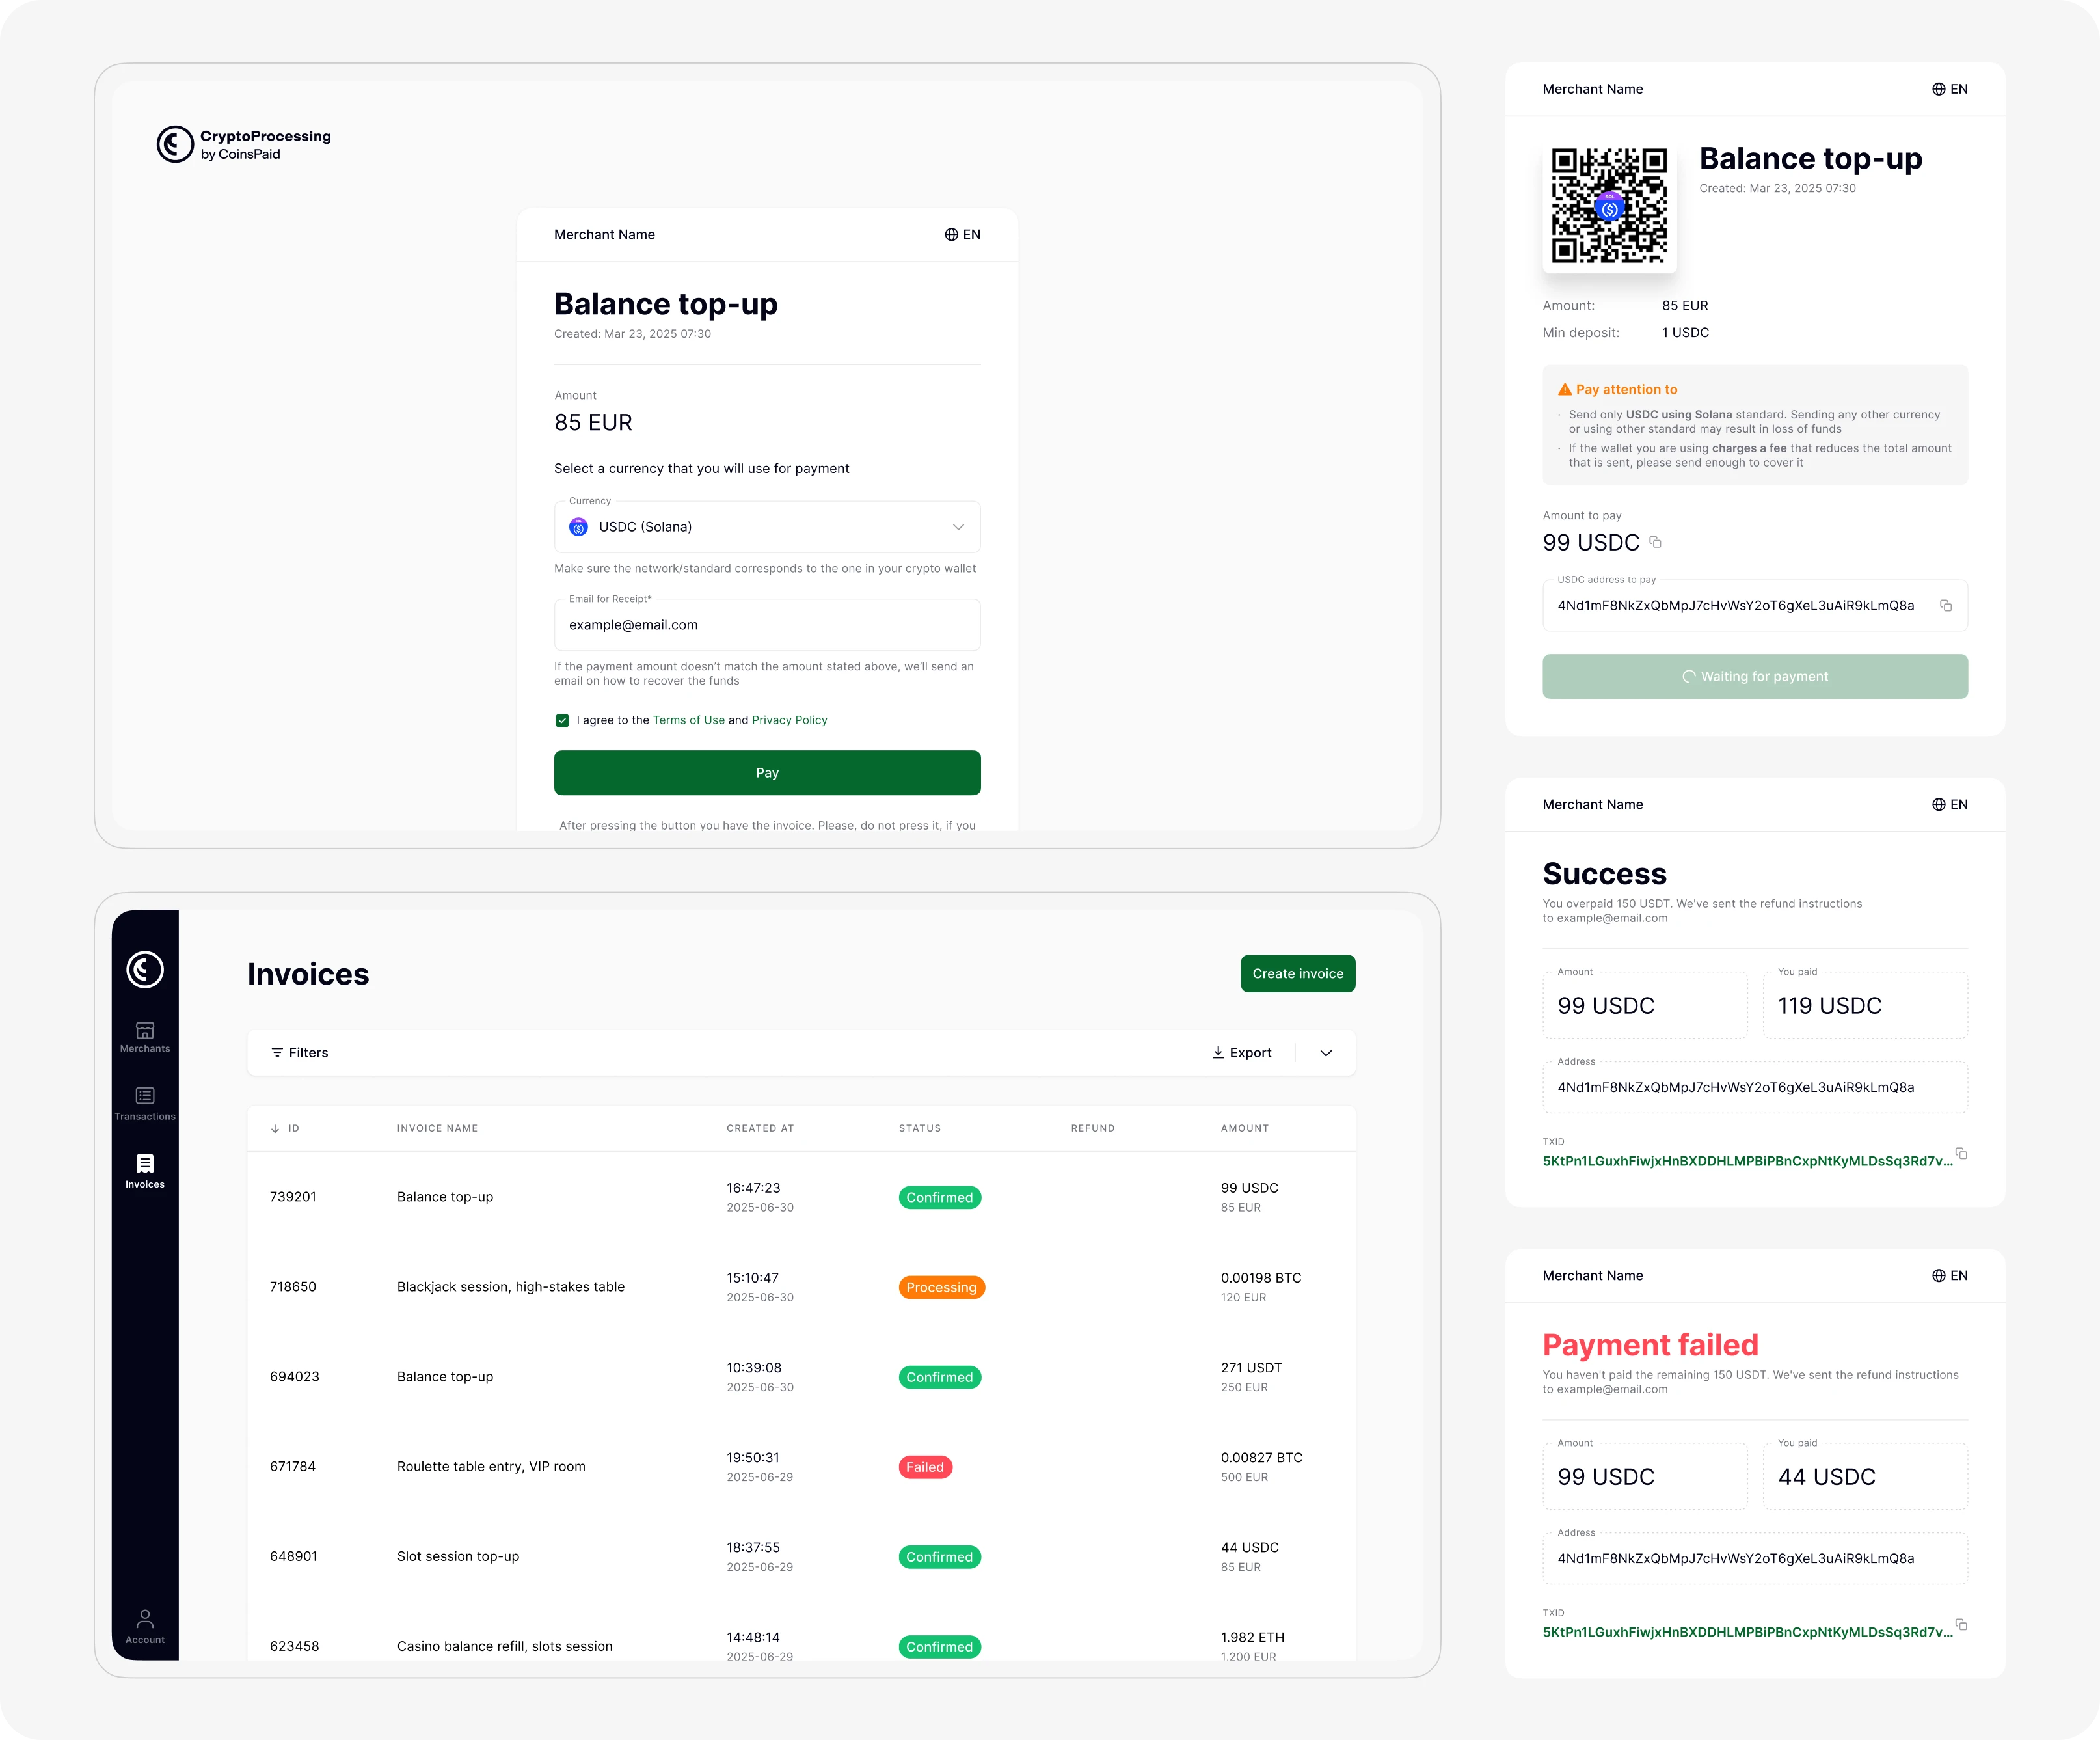Click the STATUS column header
Screen dimensions: 2100x1740
920,1128
